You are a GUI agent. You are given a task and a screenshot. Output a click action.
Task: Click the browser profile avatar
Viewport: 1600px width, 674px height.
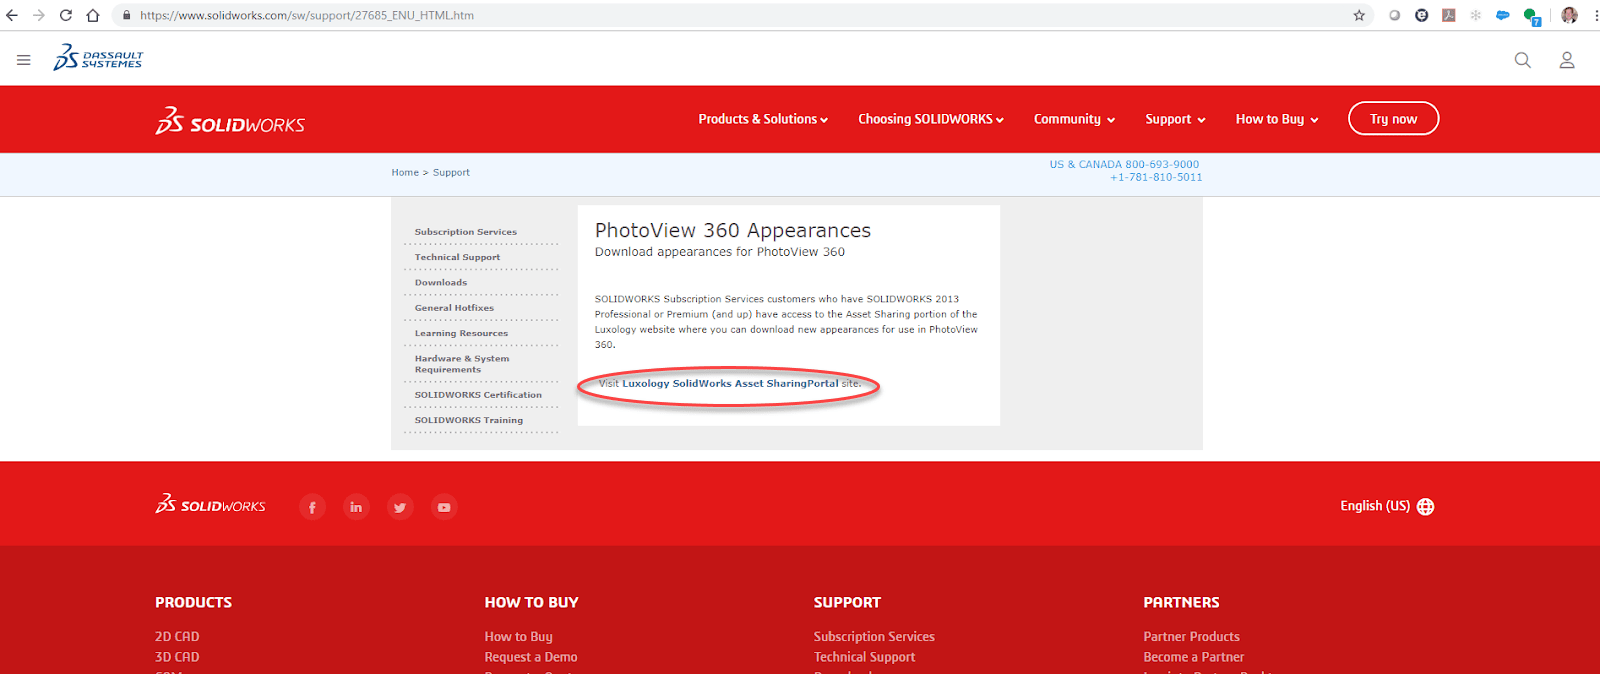(x=1569, y=15)
